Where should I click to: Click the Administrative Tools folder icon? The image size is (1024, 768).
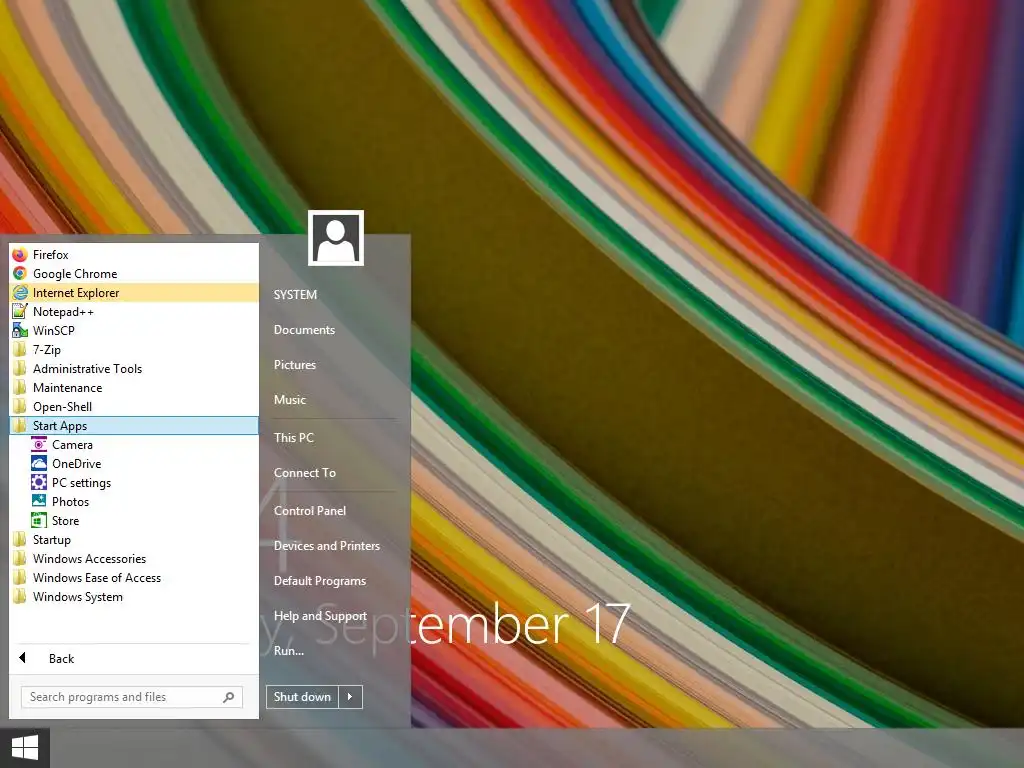(x=20, y=368)
